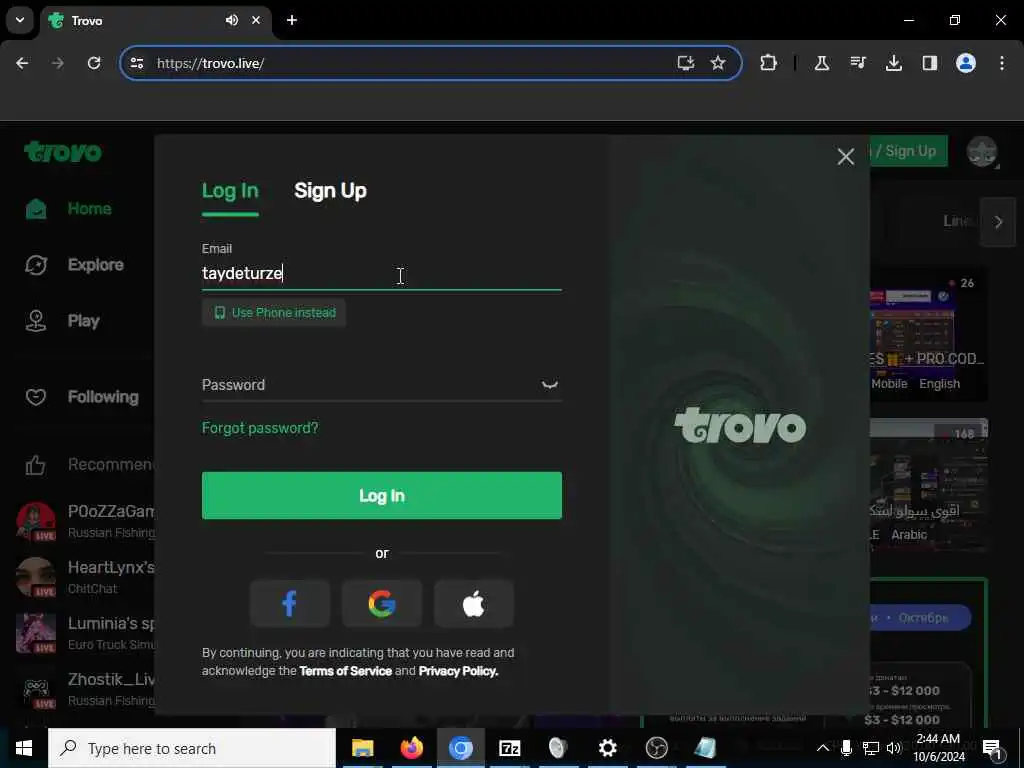Open a new browser tab
1024x768 pixels.
click(x=292, y=20)
